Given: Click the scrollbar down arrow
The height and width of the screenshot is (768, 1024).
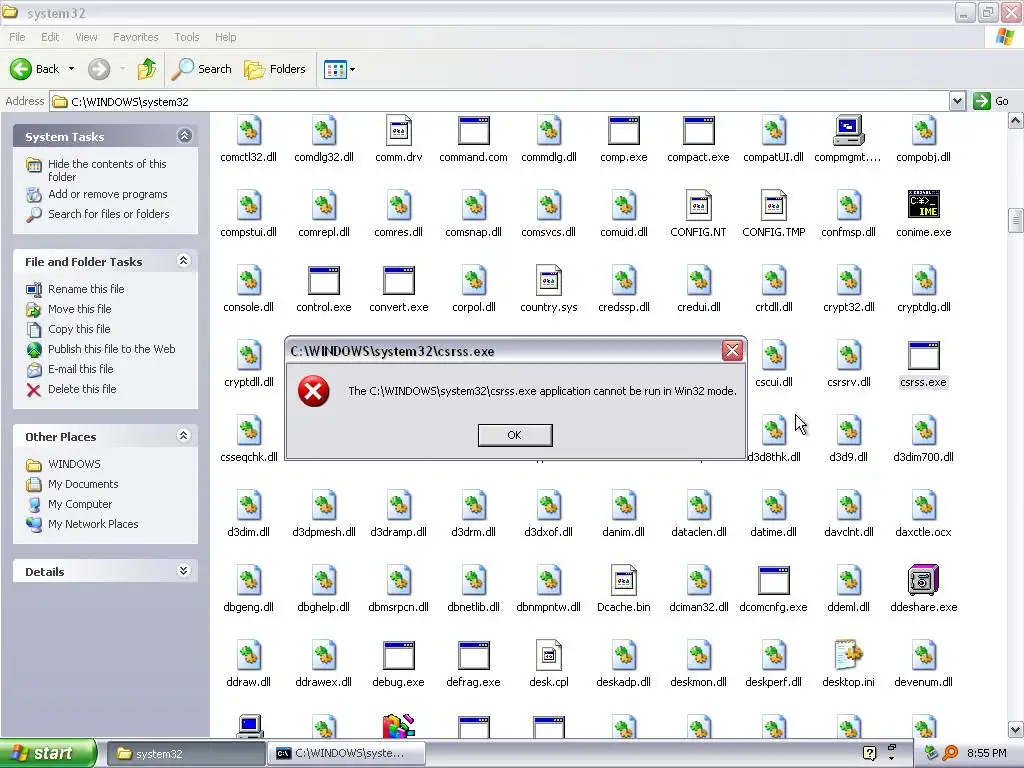Looking at the screenshot, I should click(1015, 728).
